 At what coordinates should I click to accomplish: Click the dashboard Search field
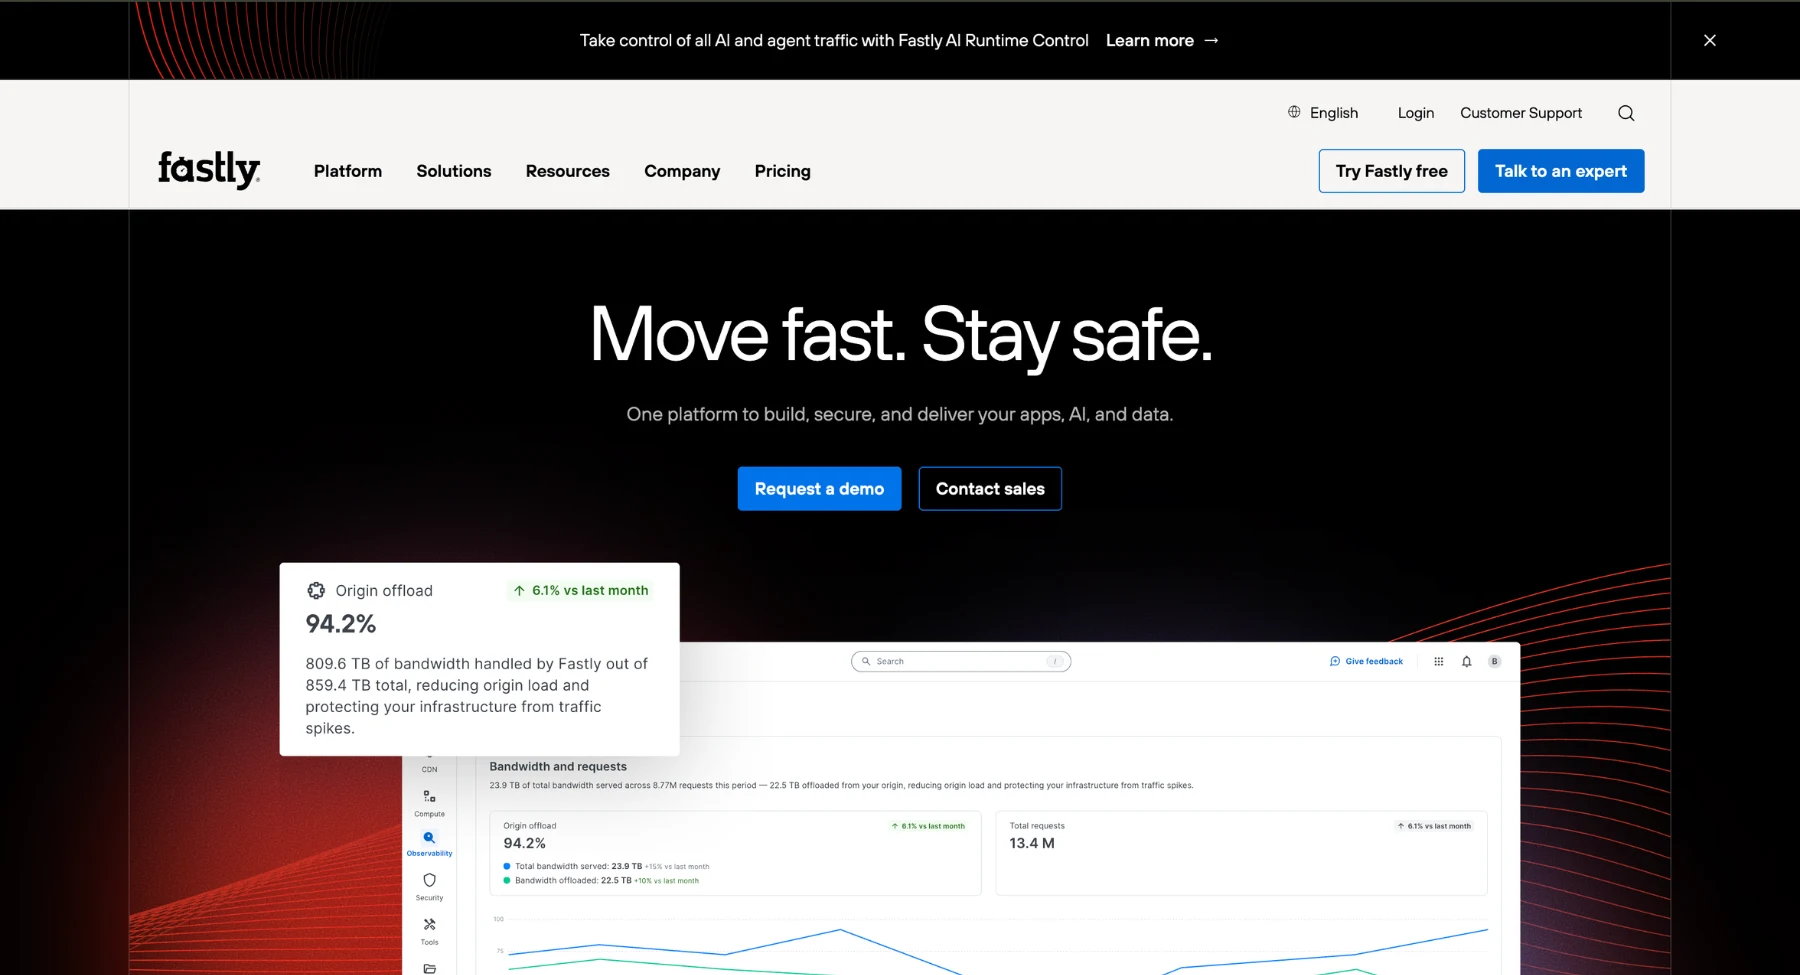(961, 661)
